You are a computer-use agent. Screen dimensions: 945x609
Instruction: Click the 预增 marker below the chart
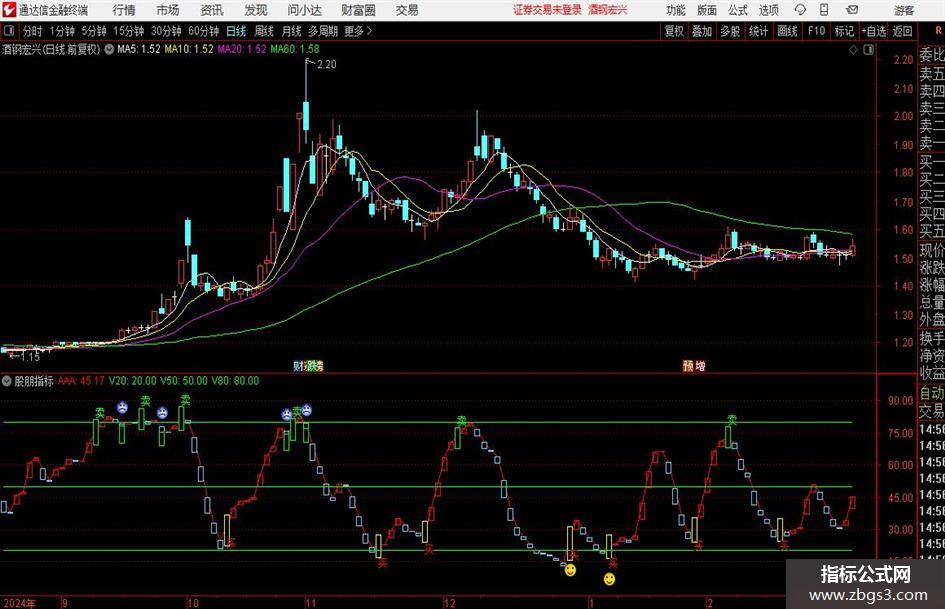(694, 366)
